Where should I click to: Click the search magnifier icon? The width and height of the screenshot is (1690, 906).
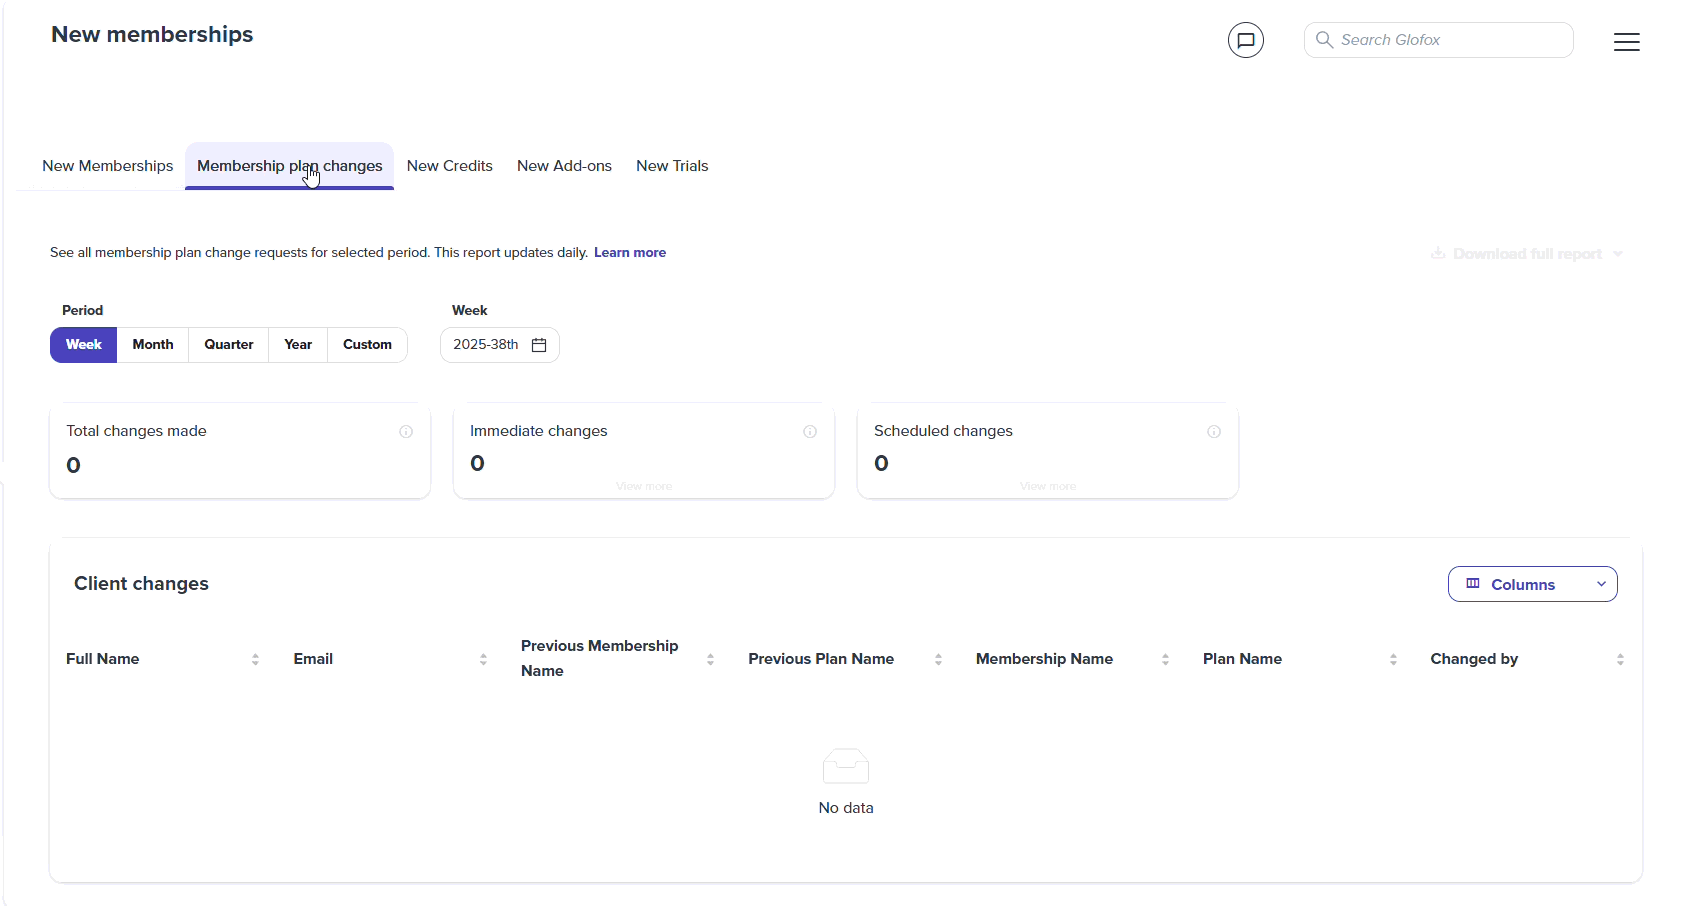click(1324, 40)
